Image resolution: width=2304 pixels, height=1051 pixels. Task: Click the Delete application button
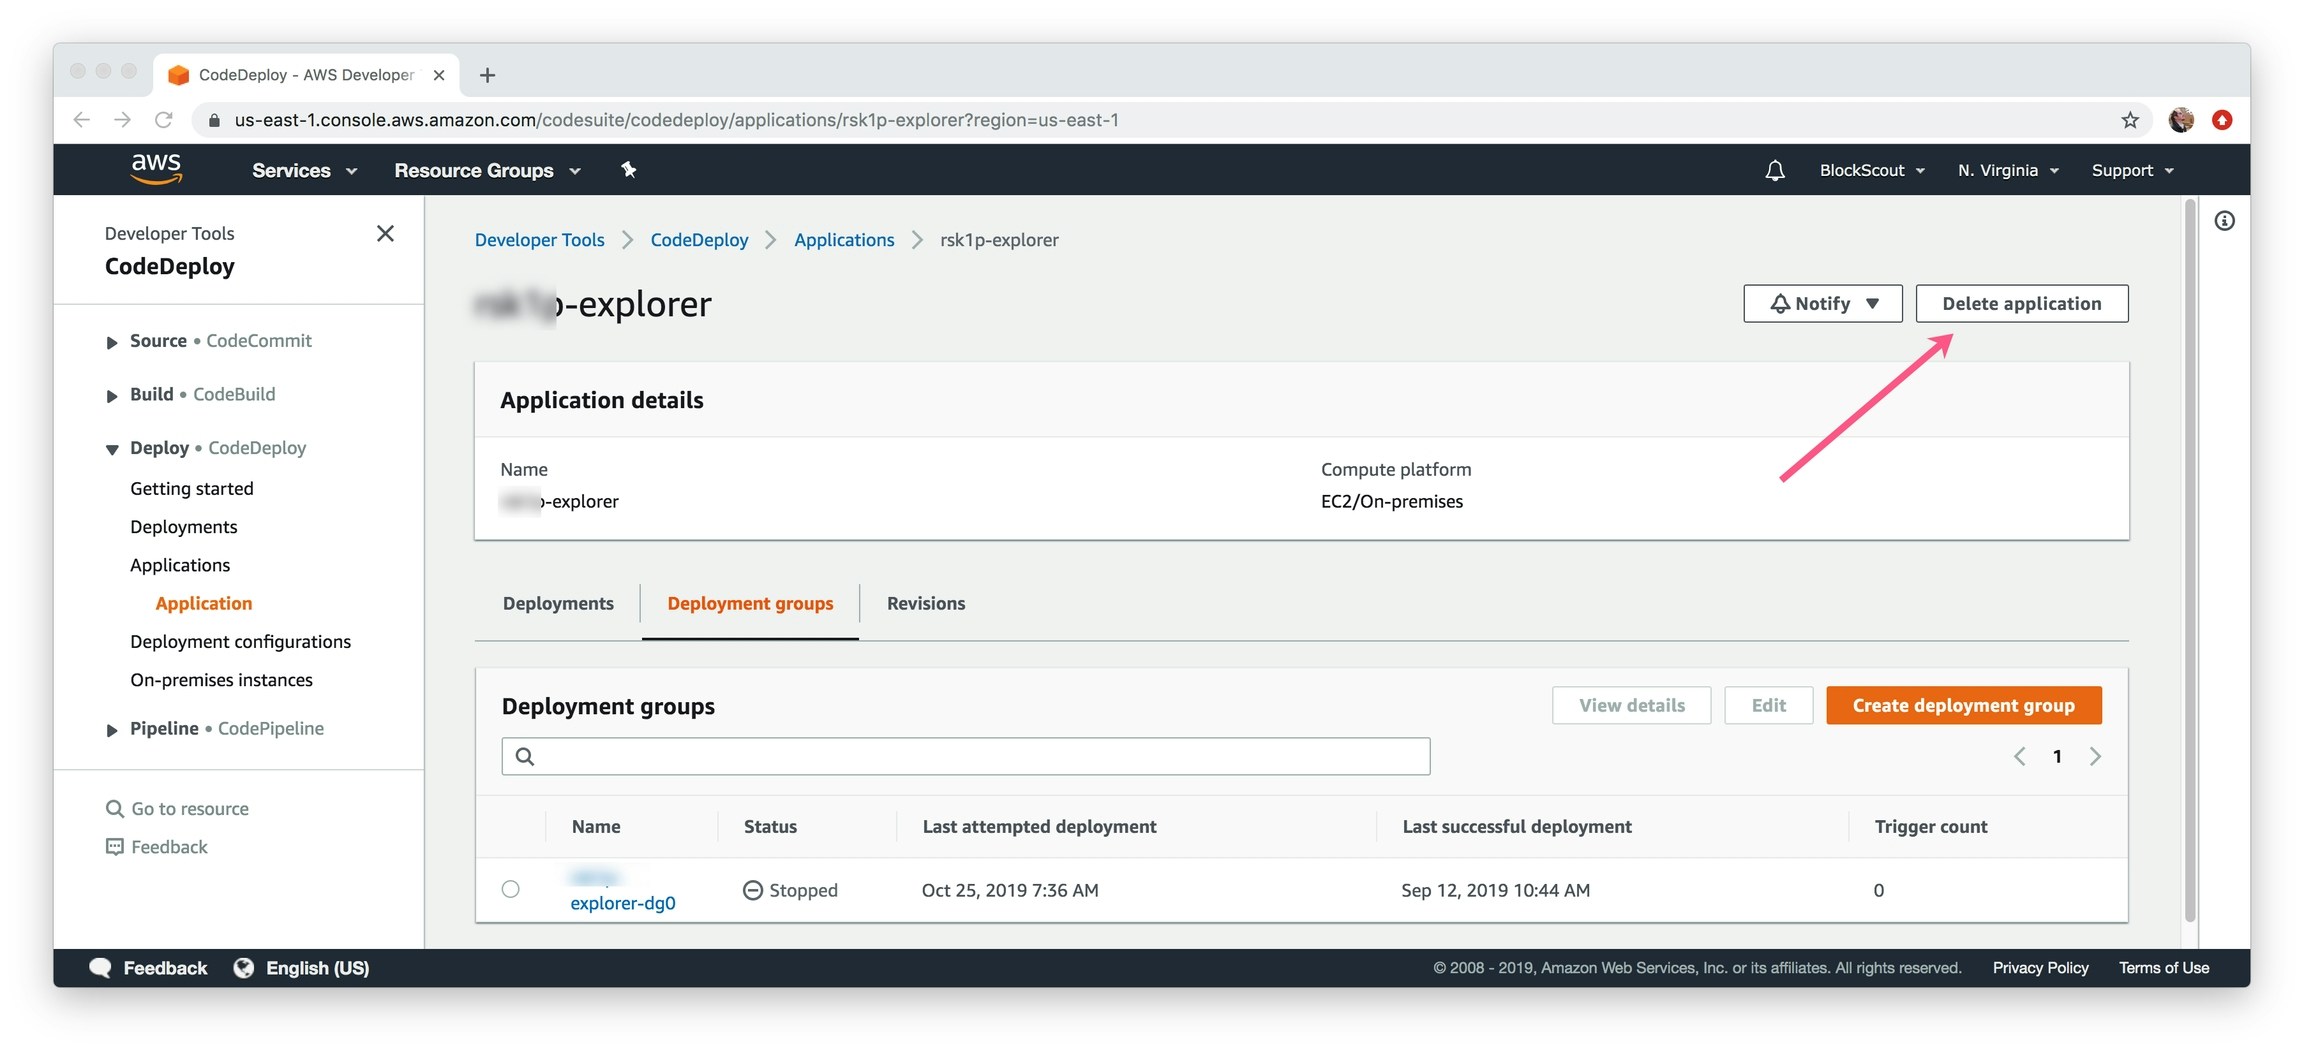[2021, 303]
